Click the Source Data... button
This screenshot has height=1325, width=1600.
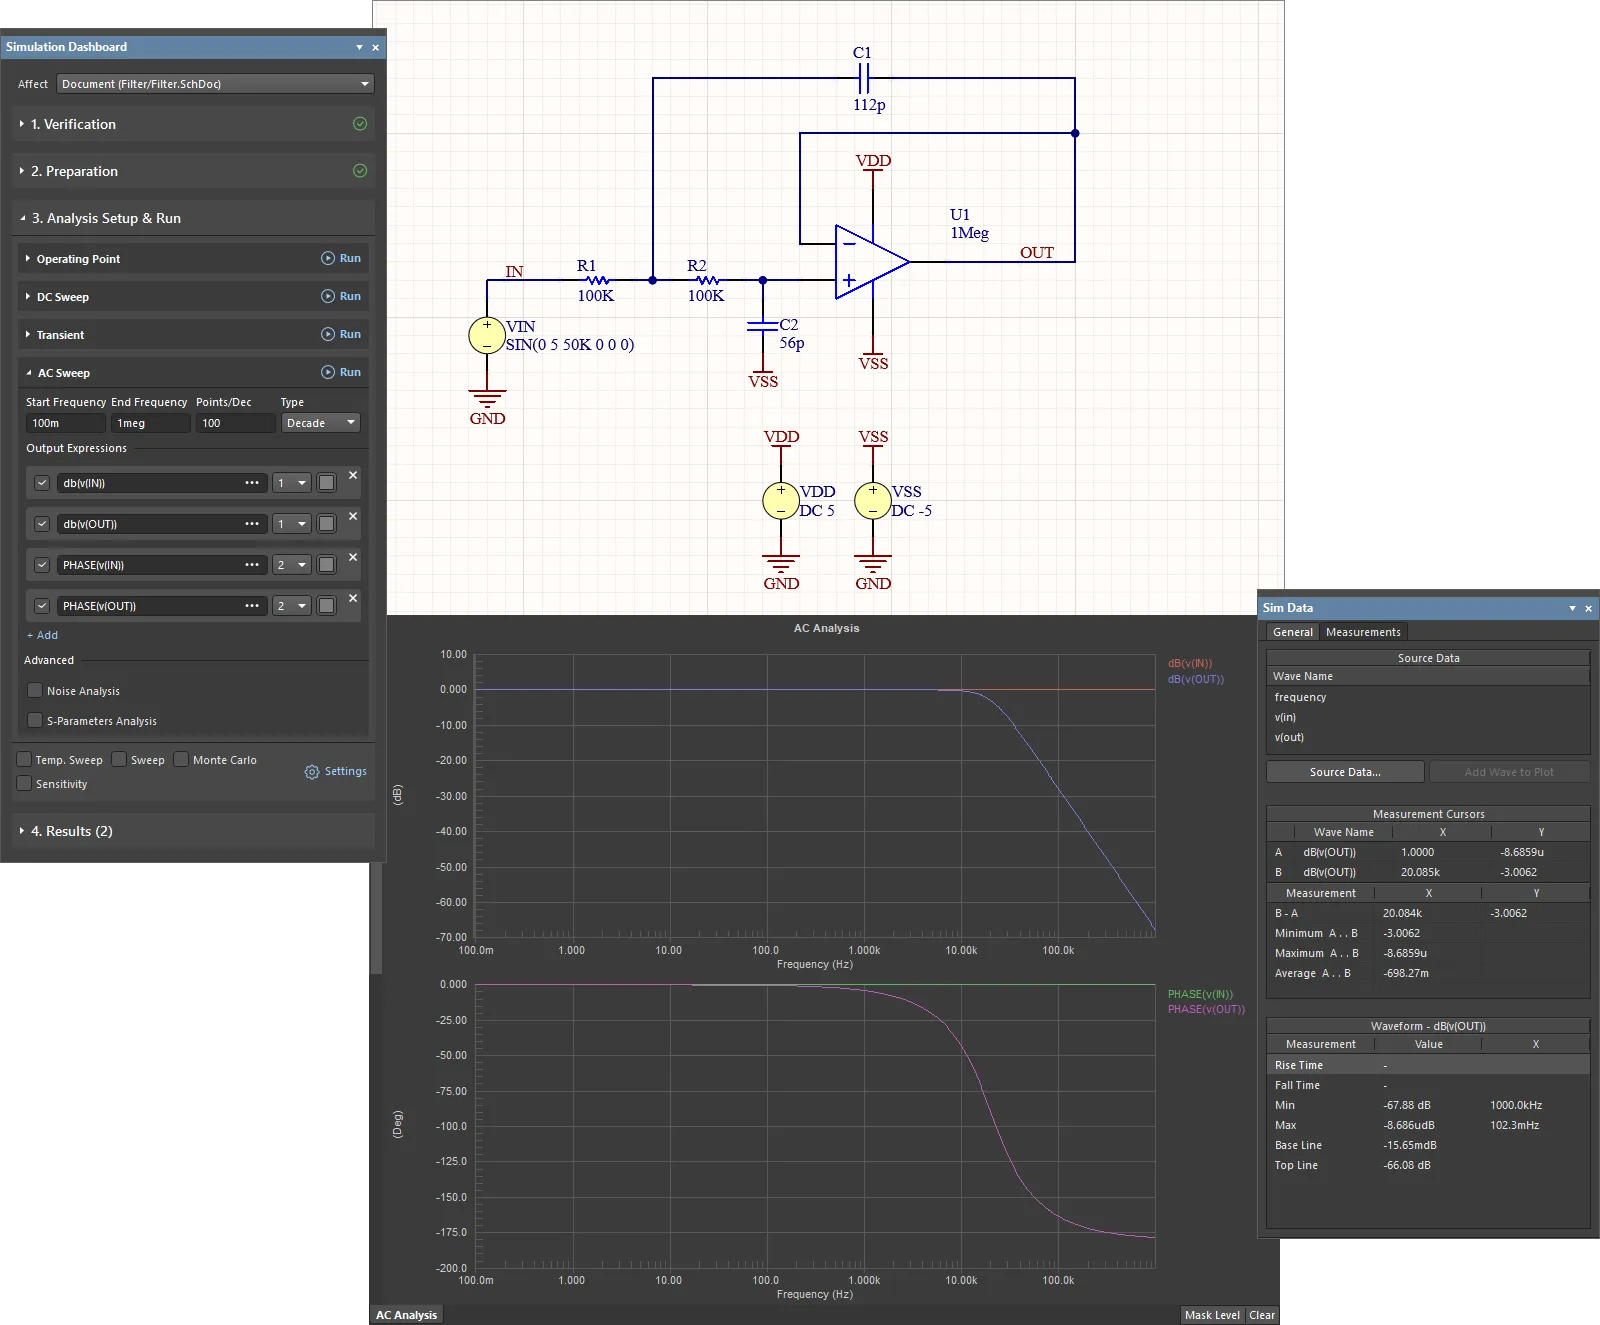(1344, 772)
